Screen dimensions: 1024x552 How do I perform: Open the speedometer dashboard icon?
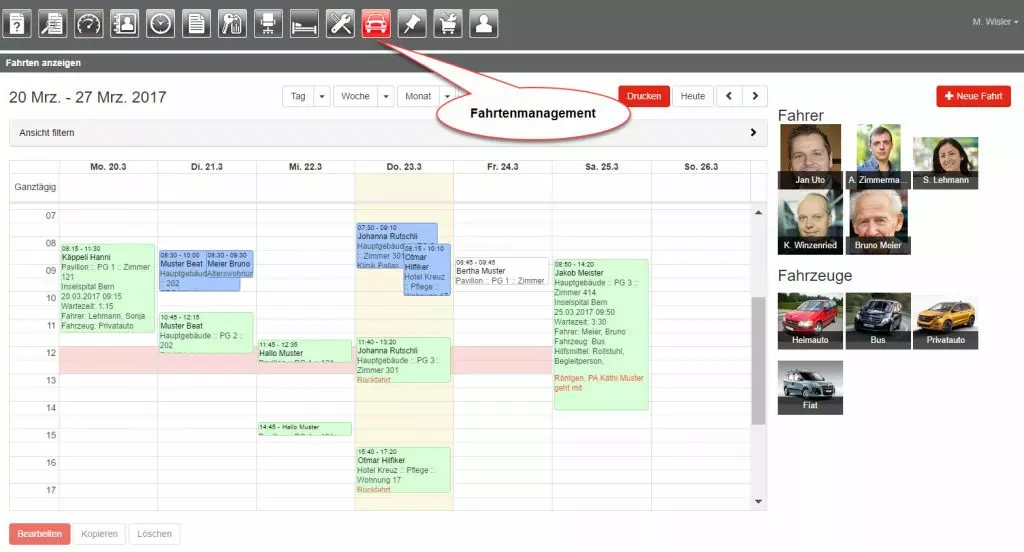(x=89, y=23)
